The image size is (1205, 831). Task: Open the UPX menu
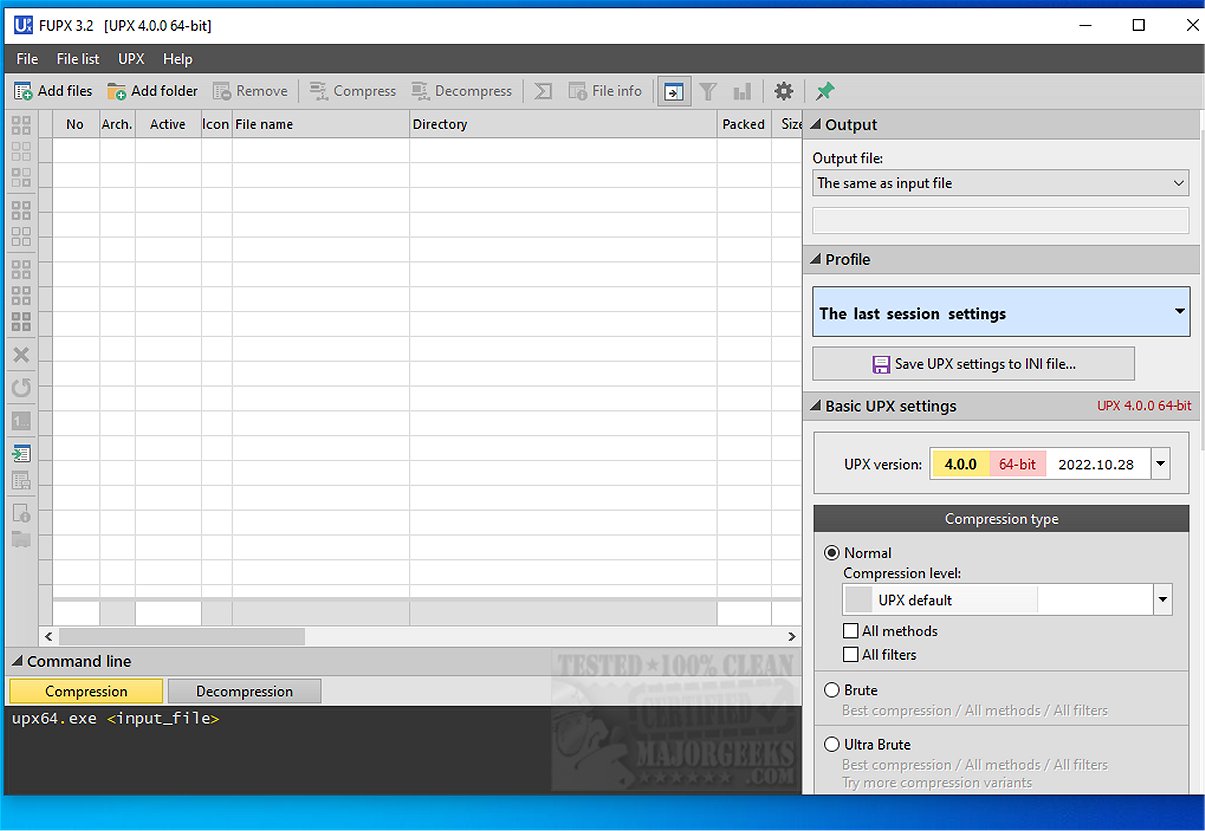(131, 59)
